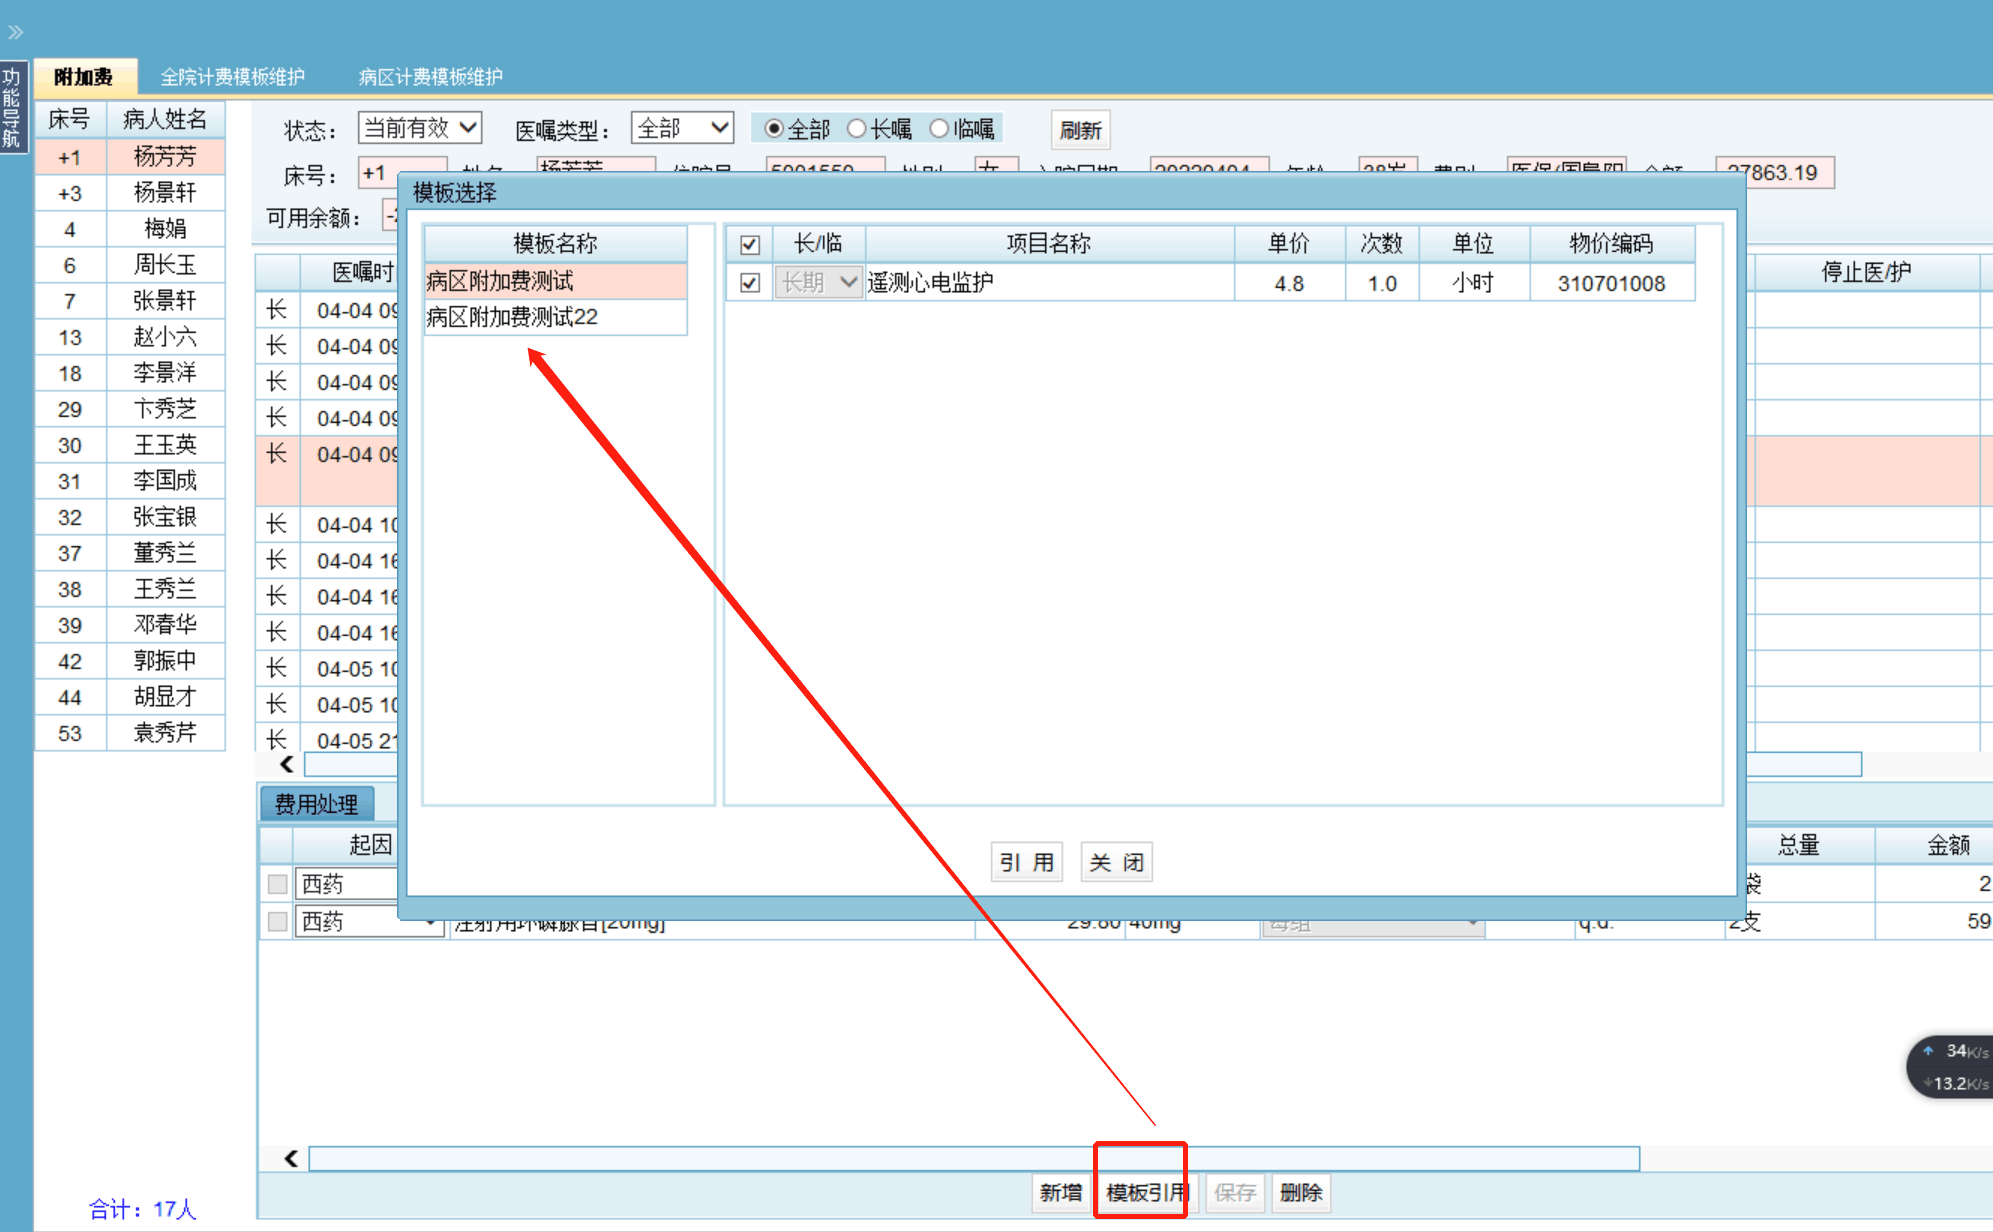1993x1232 pixels.
Task: Switch to 全院计费模板维护 tab
Action: [232, 77]
